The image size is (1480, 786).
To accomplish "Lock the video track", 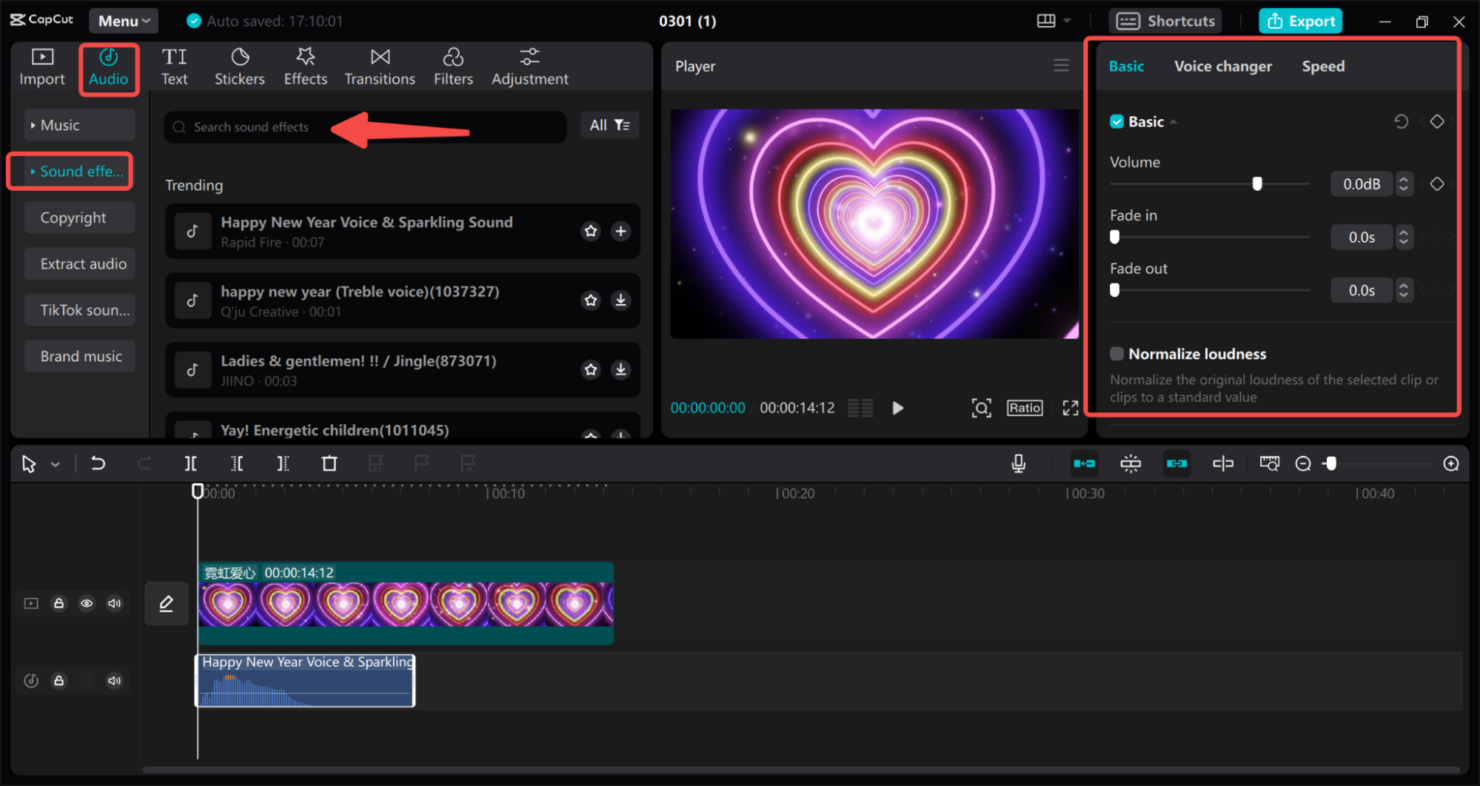I will [x=59, y=603].
